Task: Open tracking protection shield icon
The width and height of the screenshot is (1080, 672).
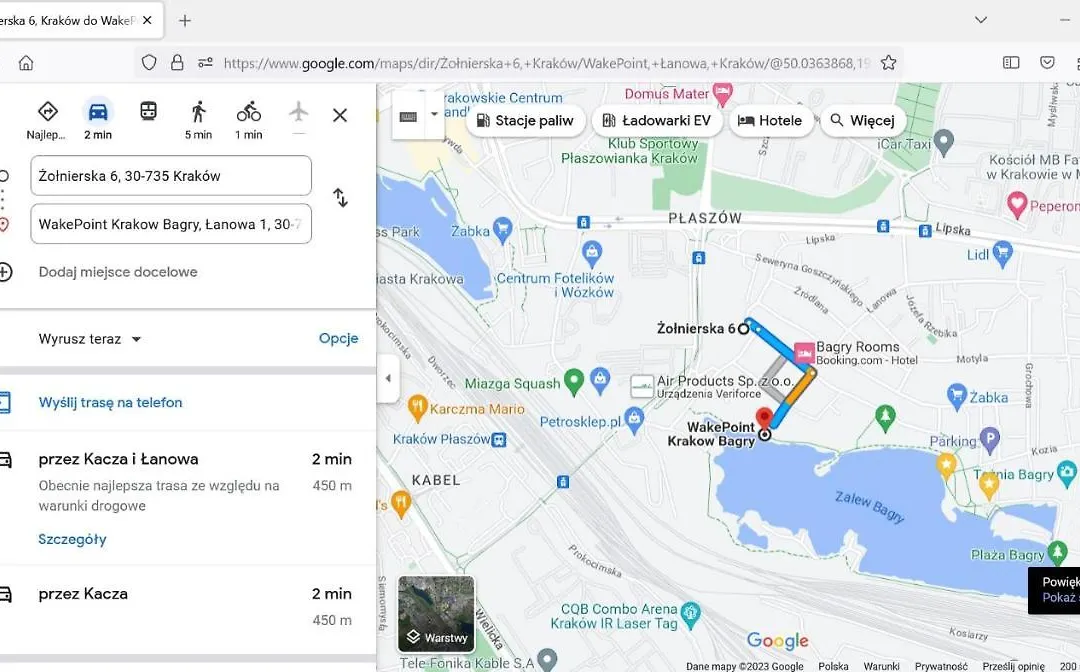Action: point(149,63)
